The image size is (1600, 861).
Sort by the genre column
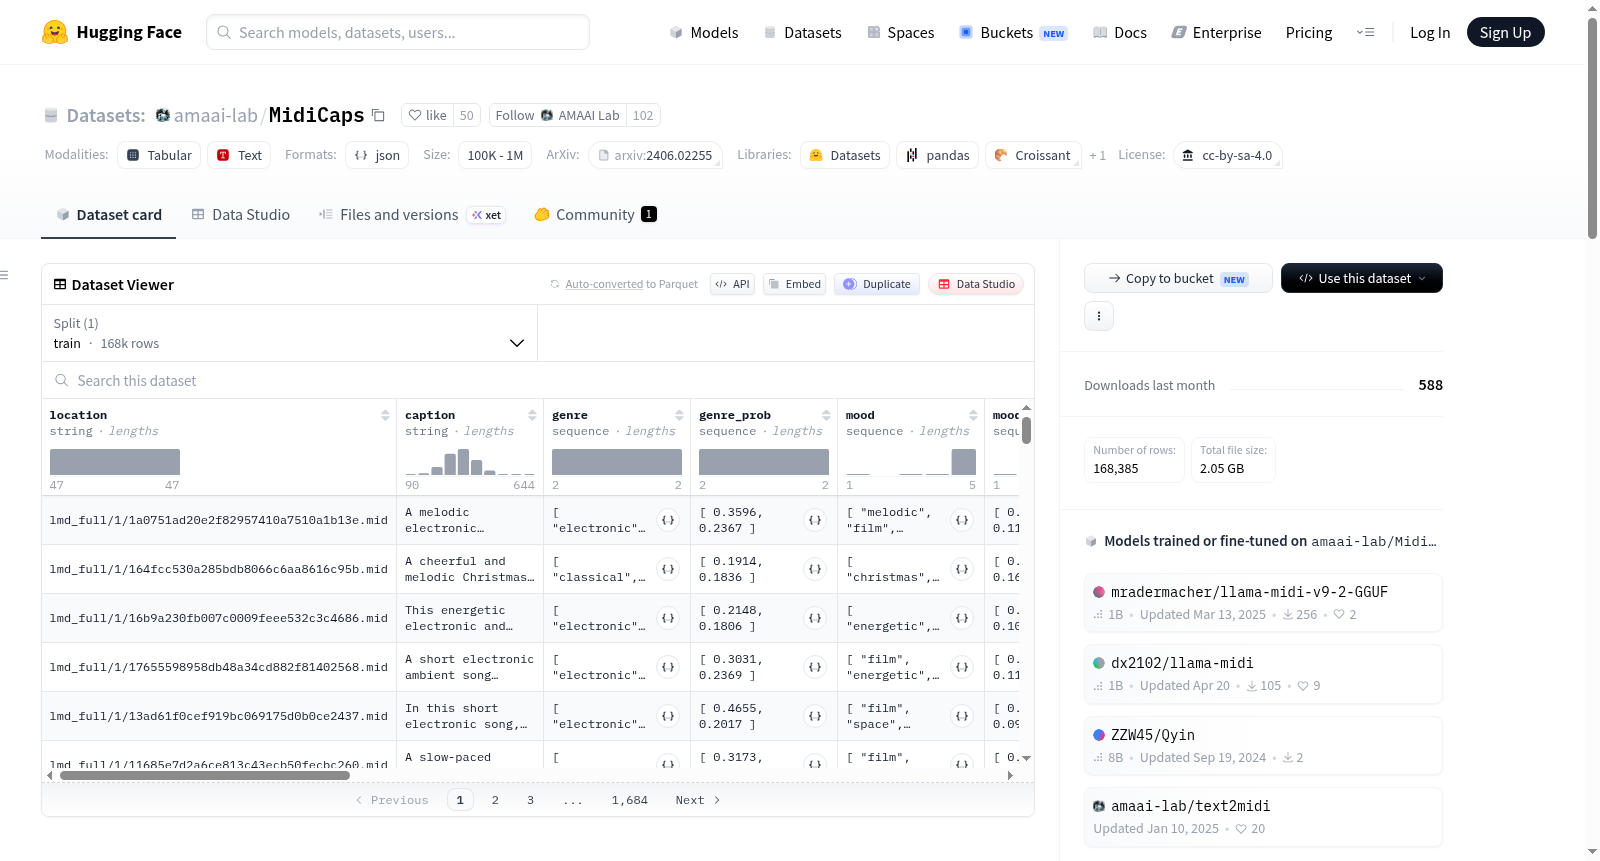click(679, 415)
